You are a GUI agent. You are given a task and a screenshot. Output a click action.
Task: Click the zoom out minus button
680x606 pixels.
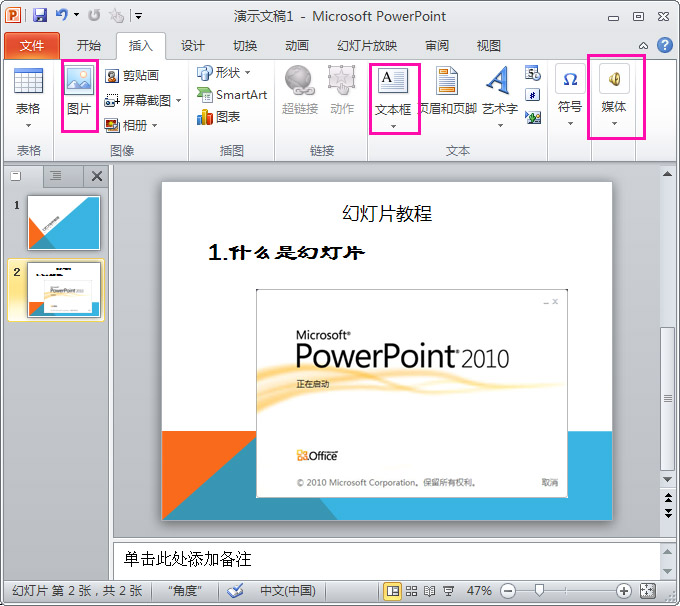click(x=508, y=591)
